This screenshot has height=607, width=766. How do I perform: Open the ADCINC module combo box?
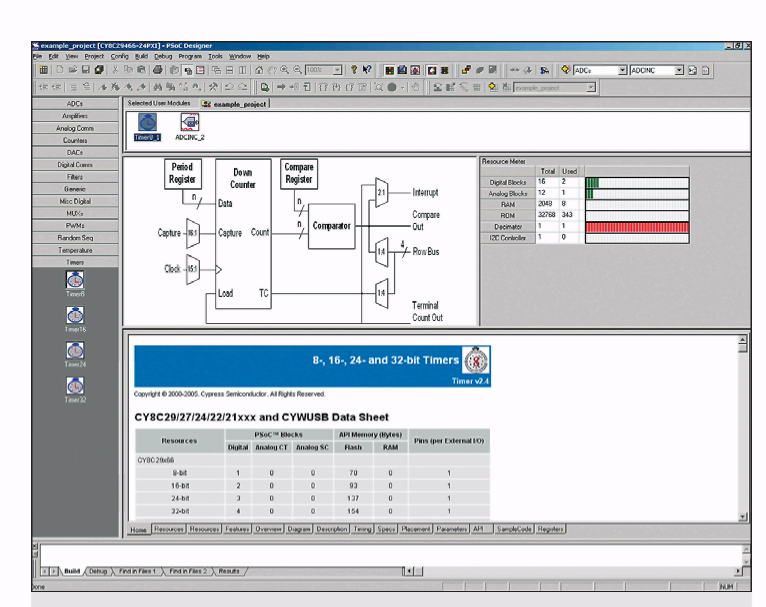[679, 70]
